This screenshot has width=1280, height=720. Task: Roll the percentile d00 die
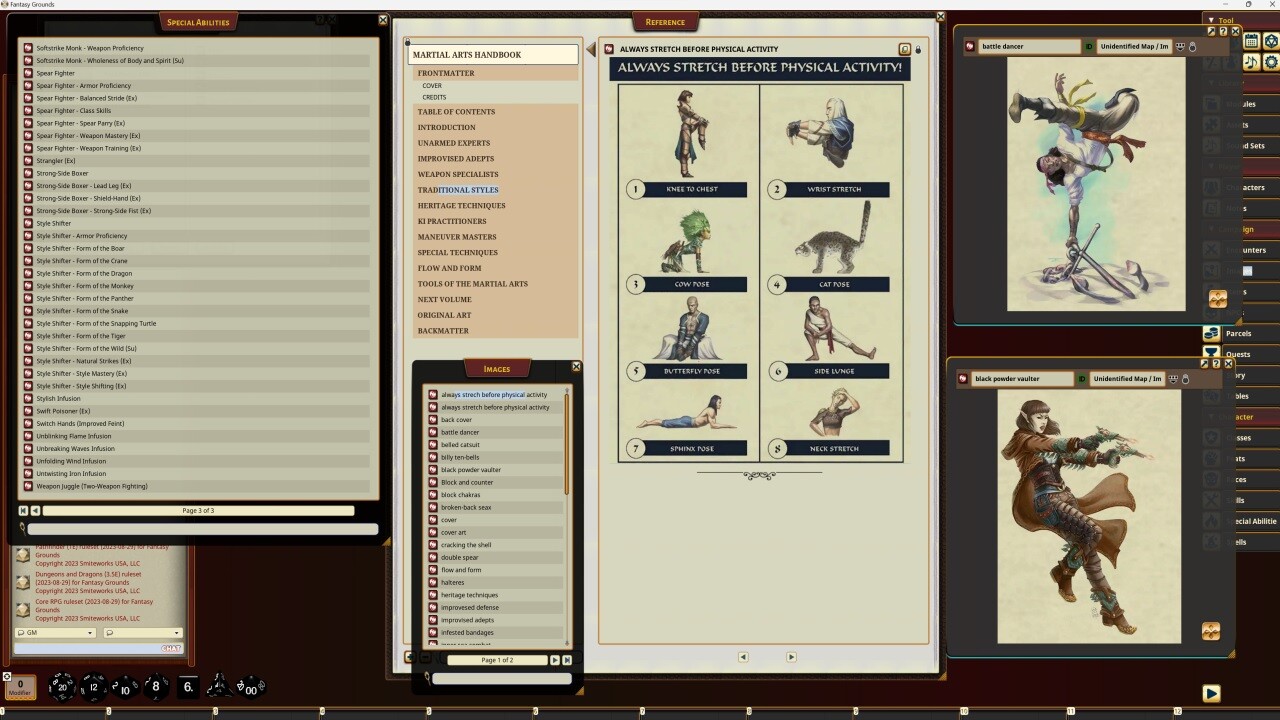click(250, 690)
